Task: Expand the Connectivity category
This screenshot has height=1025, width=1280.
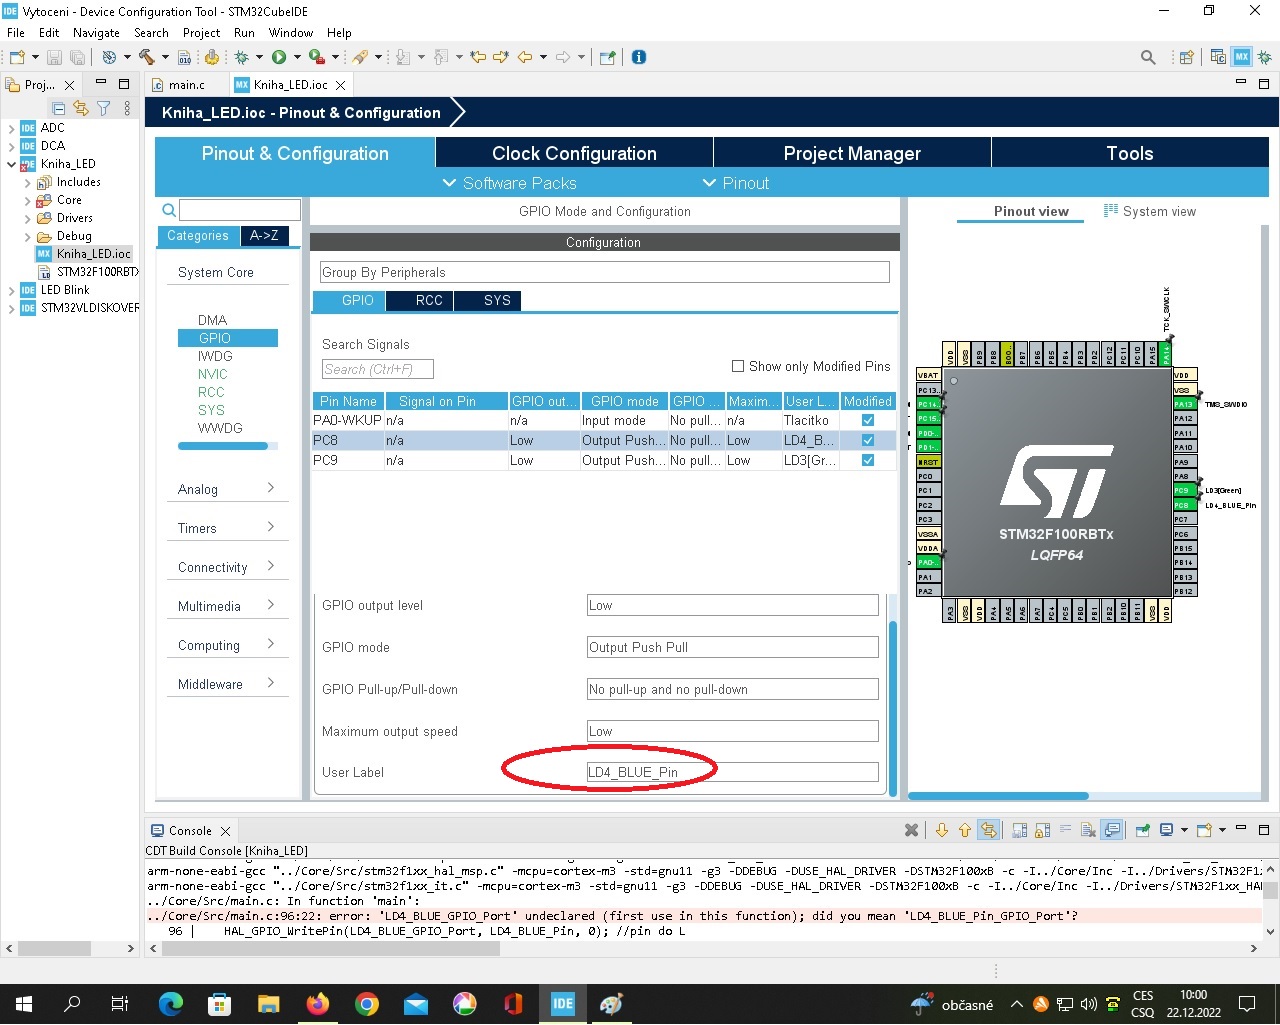Action: coord(226,567)
